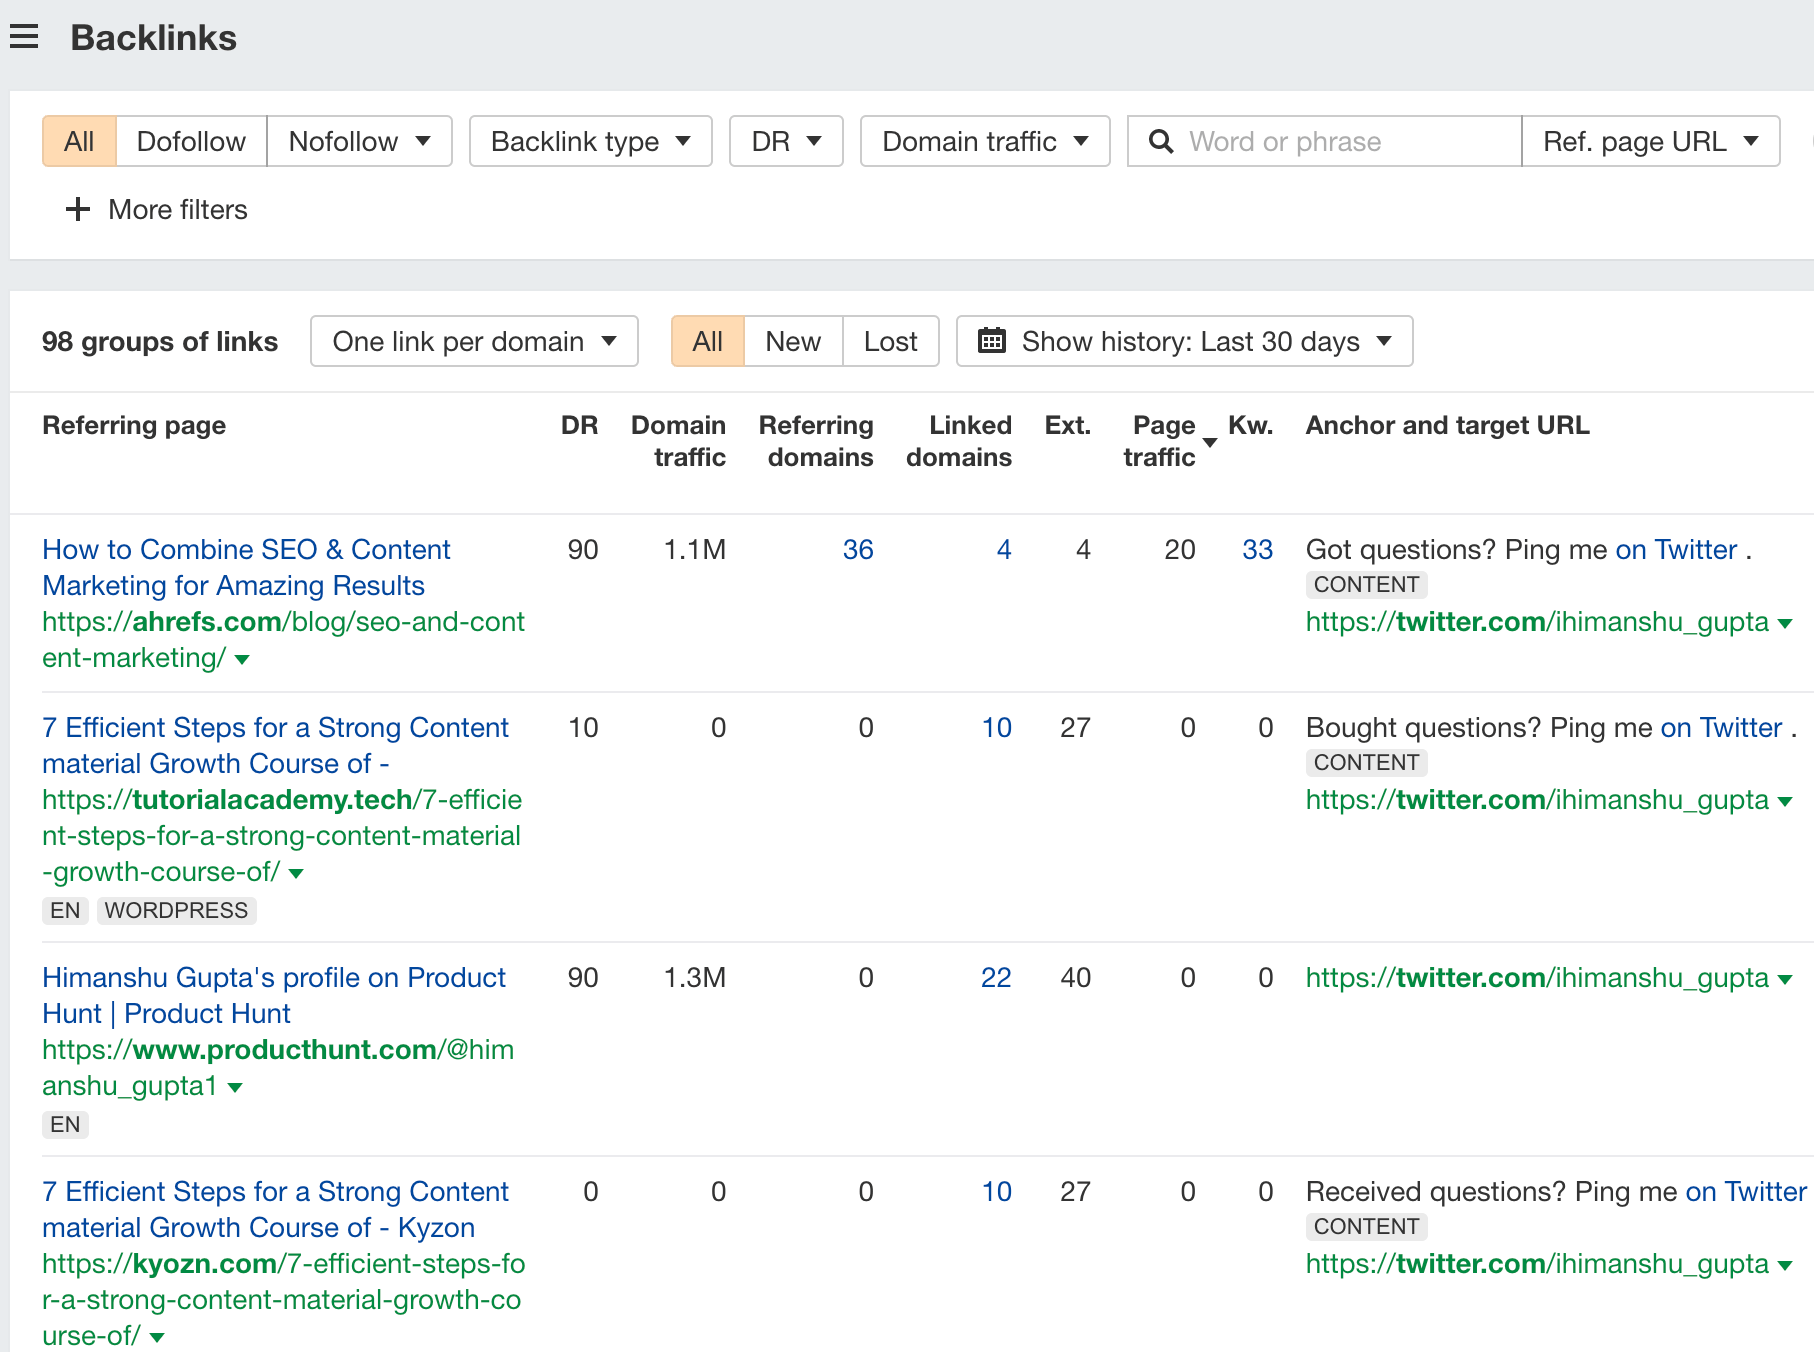The width and height of the screenshot is (1814, 1352).
Task: Open the Ref. page URL dropdown
Action: [1650, 141]
